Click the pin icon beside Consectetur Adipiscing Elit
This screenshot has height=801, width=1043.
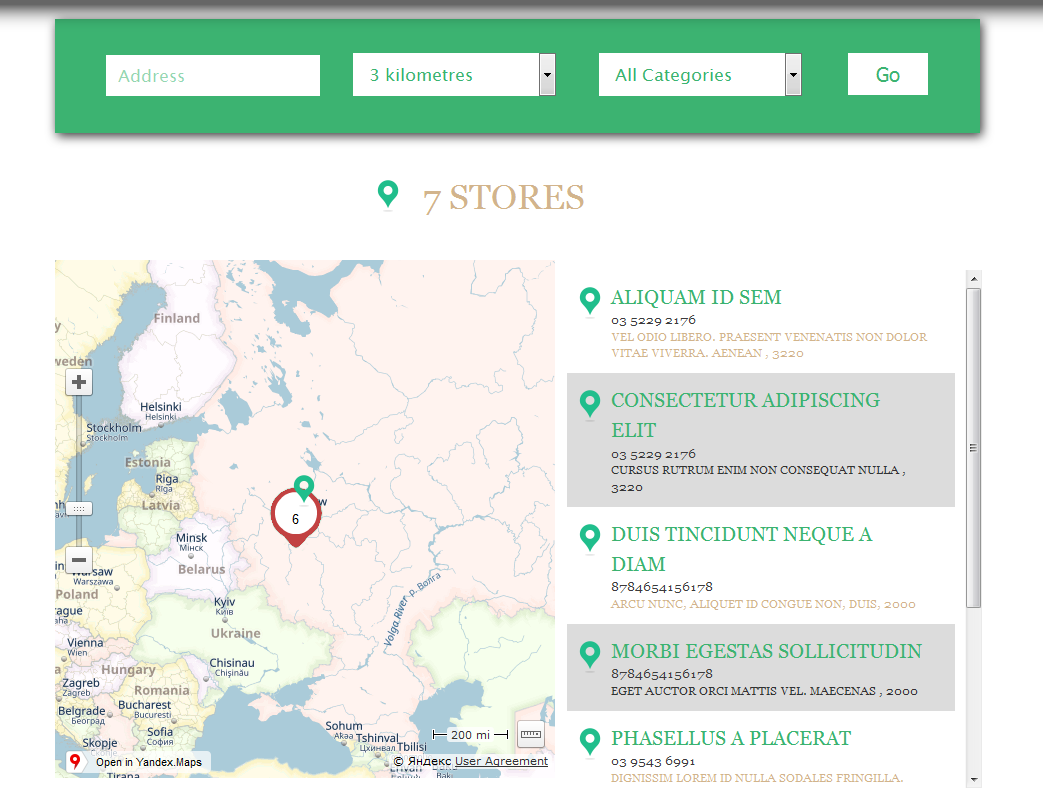pos(589,404)
